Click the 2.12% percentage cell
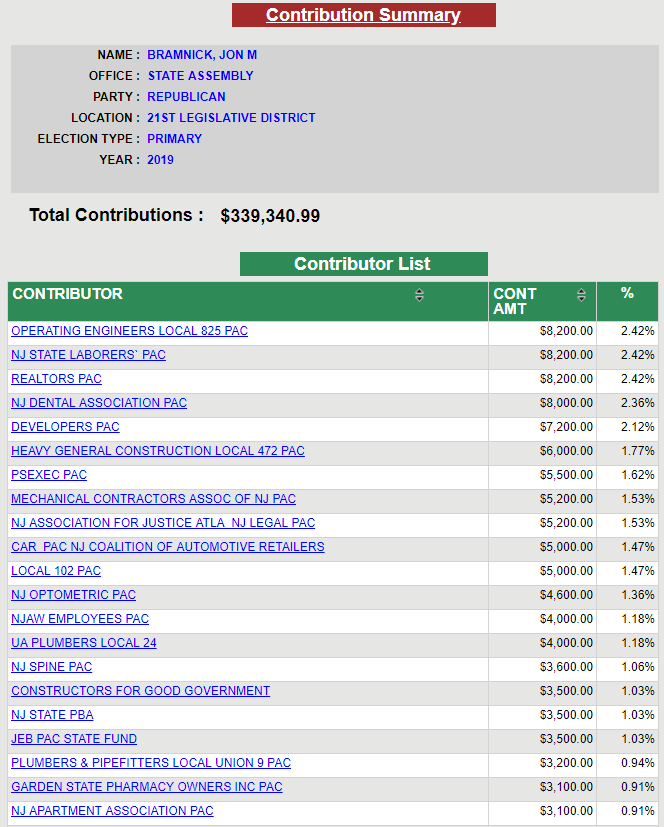This screenshot has width=664, height=827. point(628,427)
